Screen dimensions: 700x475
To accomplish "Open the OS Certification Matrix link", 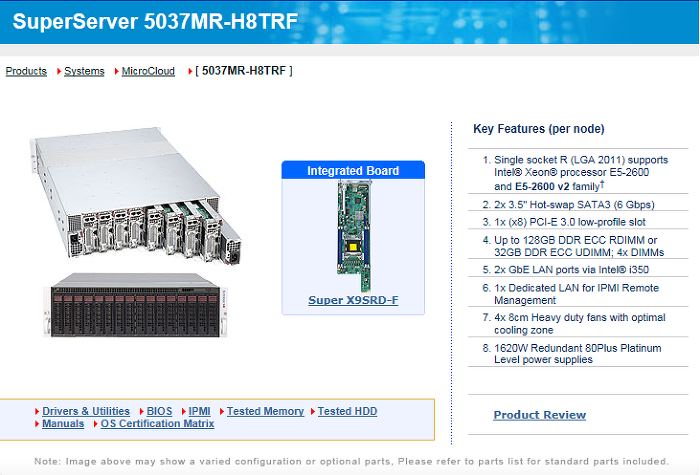I will [x=157, y=424].
